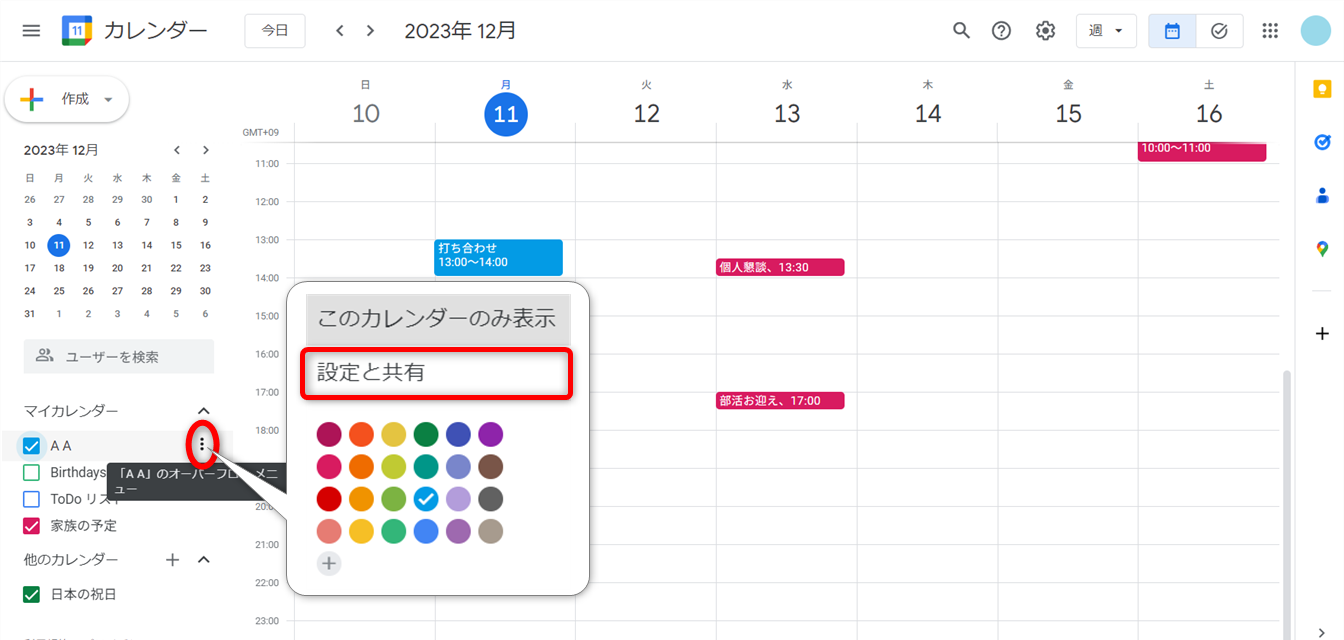Add custom color with plus circle
Screen dimensions: 1344x640
click(x=329, y=563)
